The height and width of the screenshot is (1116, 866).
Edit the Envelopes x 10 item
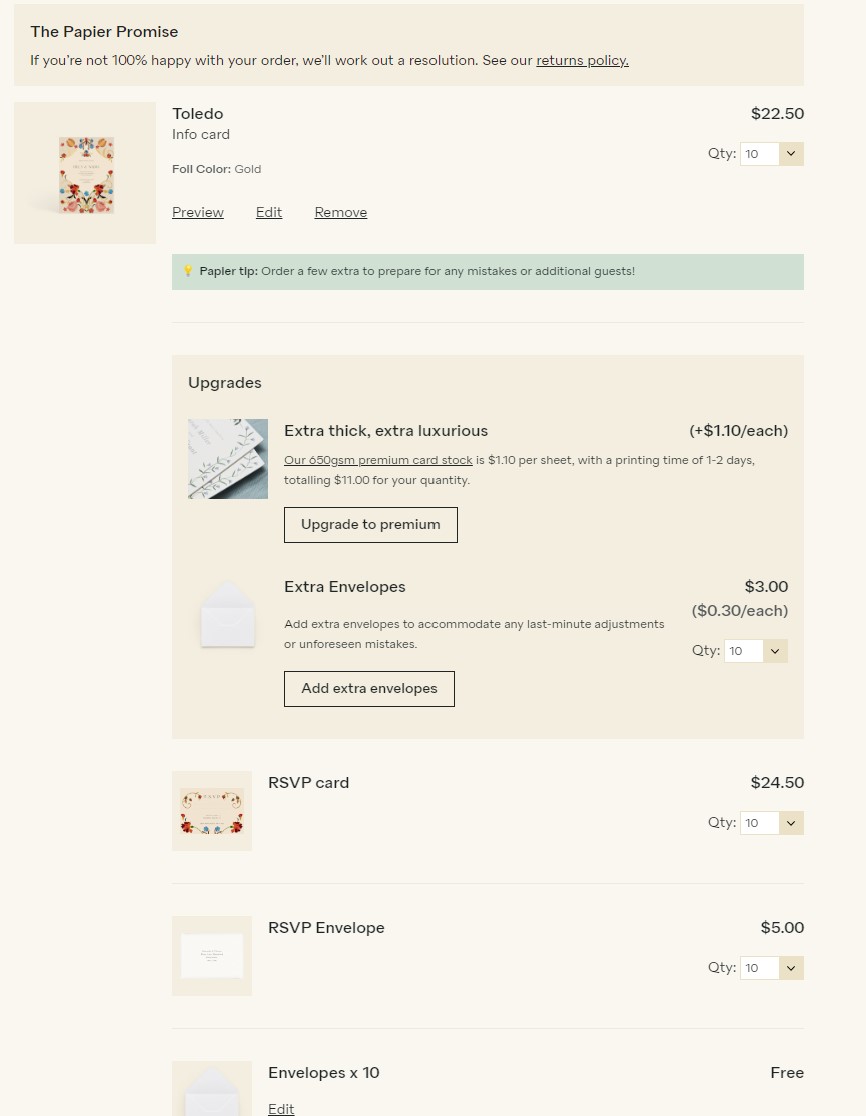pos(281,1108)
